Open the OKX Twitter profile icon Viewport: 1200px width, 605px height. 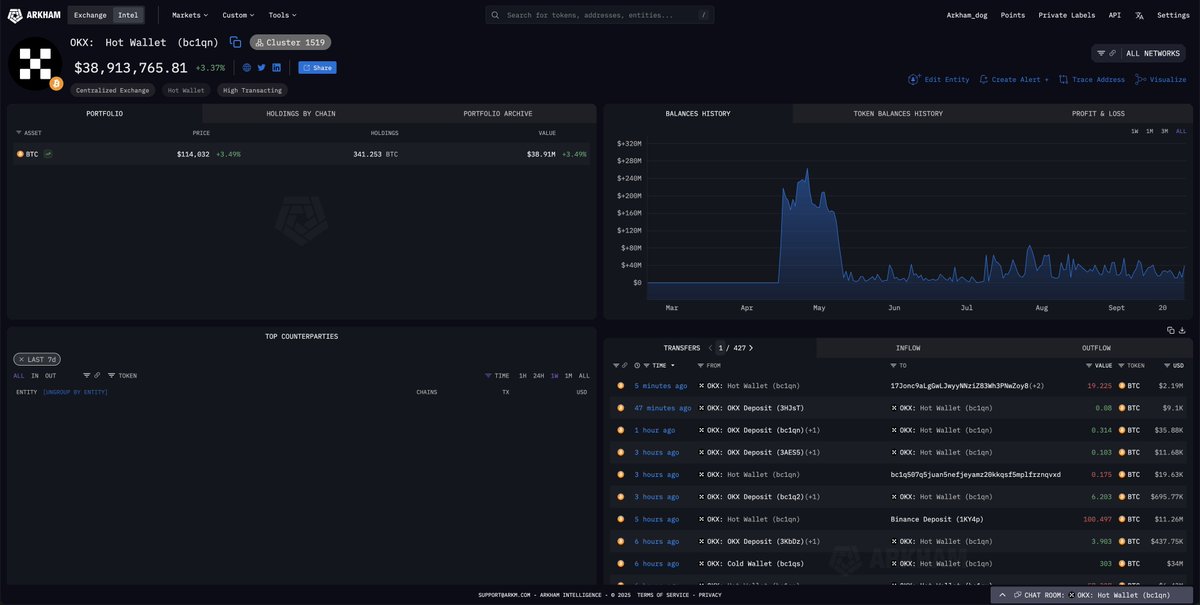tap(262, 68)
